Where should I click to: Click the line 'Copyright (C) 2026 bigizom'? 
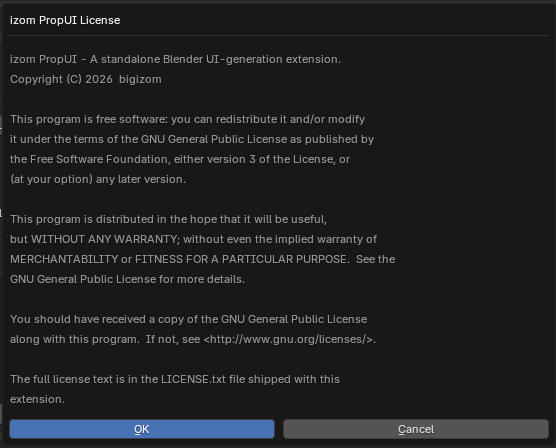[x=85, y=79]
